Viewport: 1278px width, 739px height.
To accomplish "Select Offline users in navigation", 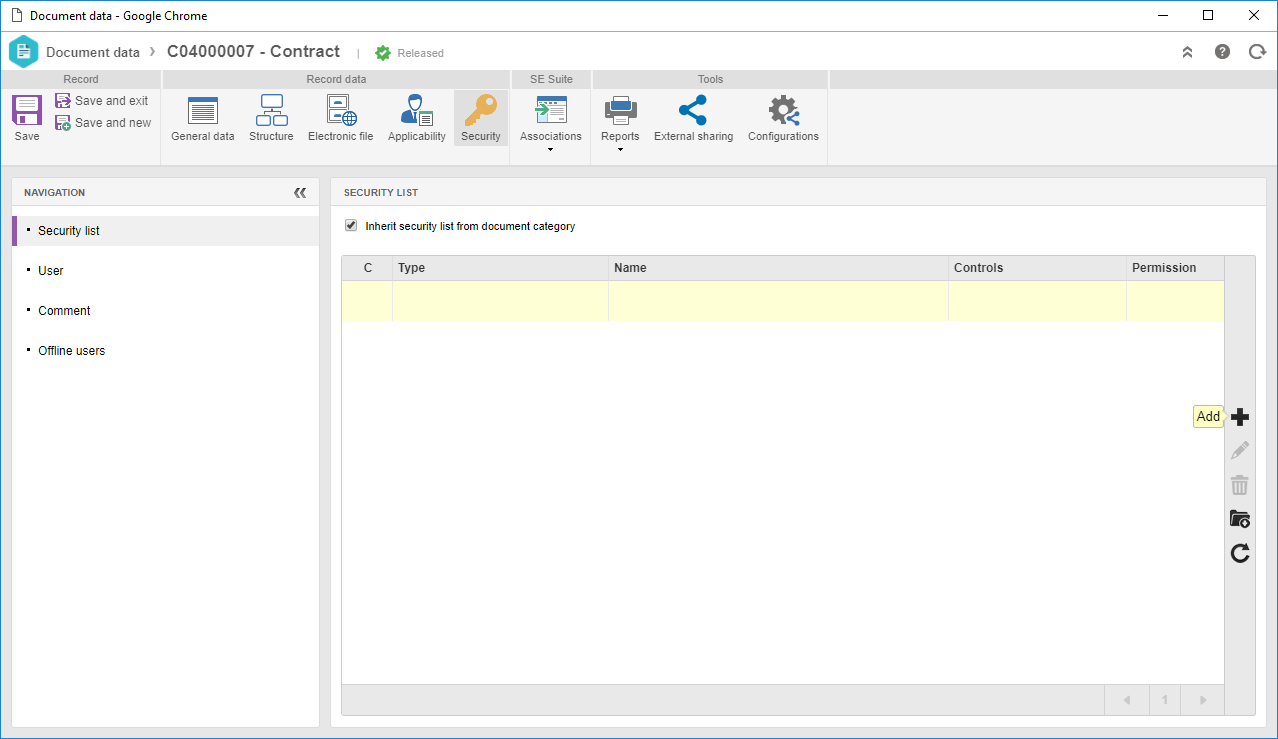I will (72, 351).
